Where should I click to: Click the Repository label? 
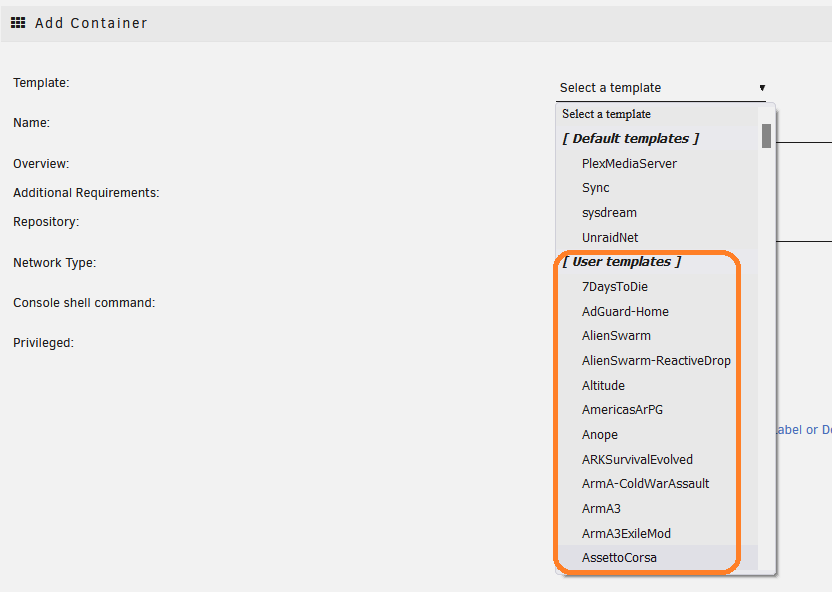click(46, 222)
